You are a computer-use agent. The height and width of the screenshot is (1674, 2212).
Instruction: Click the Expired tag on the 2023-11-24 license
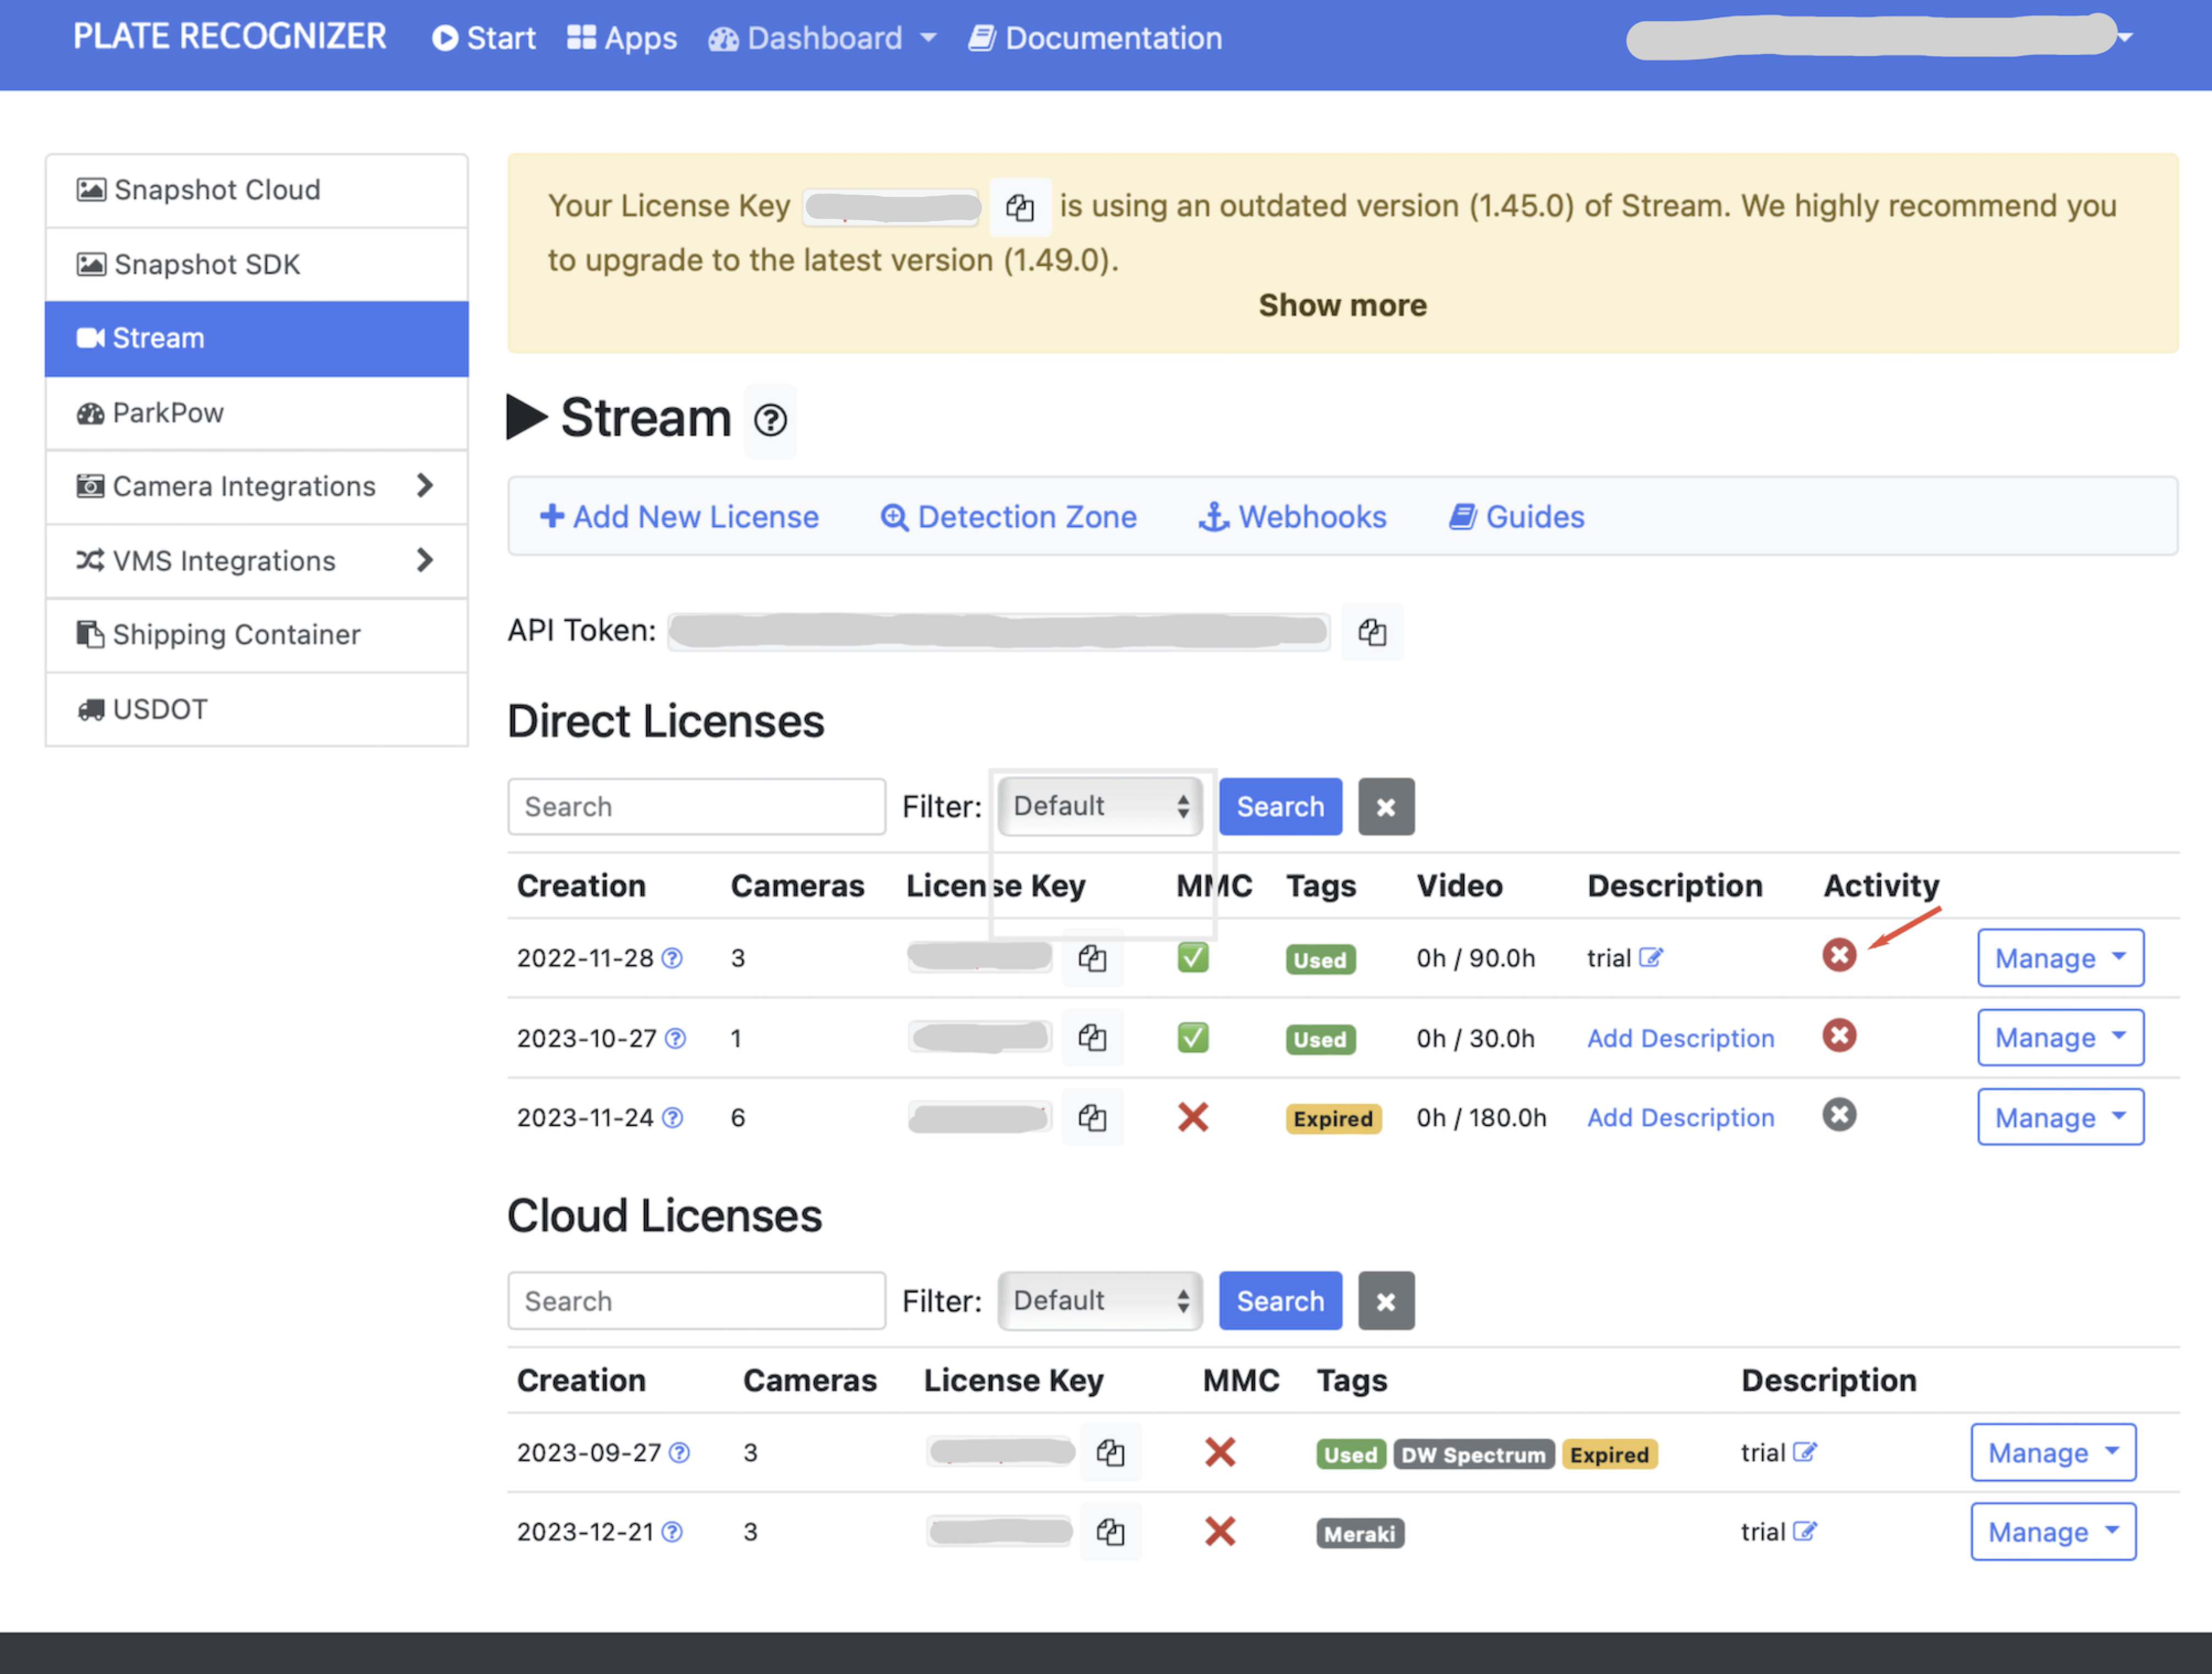tap(1332, 1119)
